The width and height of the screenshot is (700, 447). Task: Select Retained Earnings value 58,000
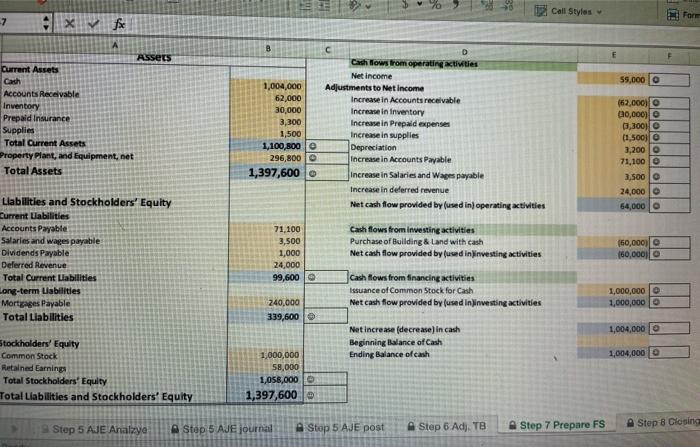(265, 367)
